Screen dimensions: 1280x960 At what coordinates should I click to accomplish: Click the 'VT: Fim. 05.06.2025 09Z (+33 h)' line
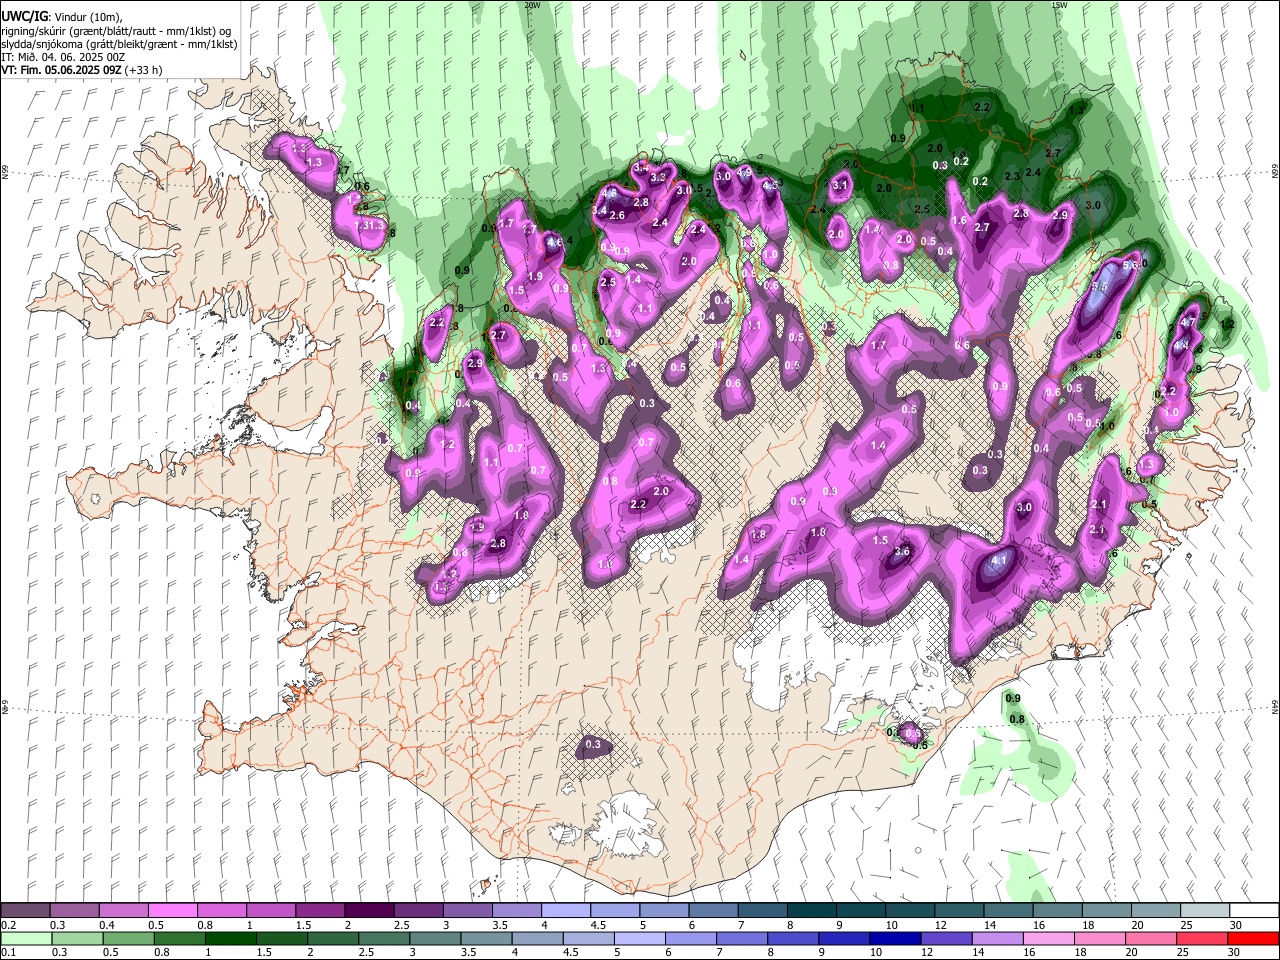pos(81,70)
